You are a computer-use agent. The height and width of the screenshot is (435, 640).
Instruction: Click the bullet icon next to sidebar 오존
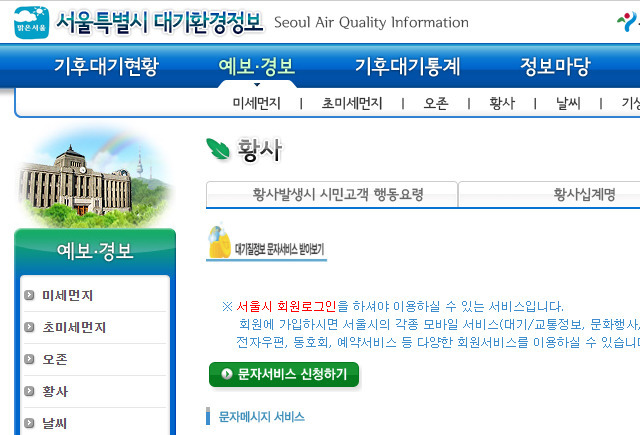pos(29,359)
